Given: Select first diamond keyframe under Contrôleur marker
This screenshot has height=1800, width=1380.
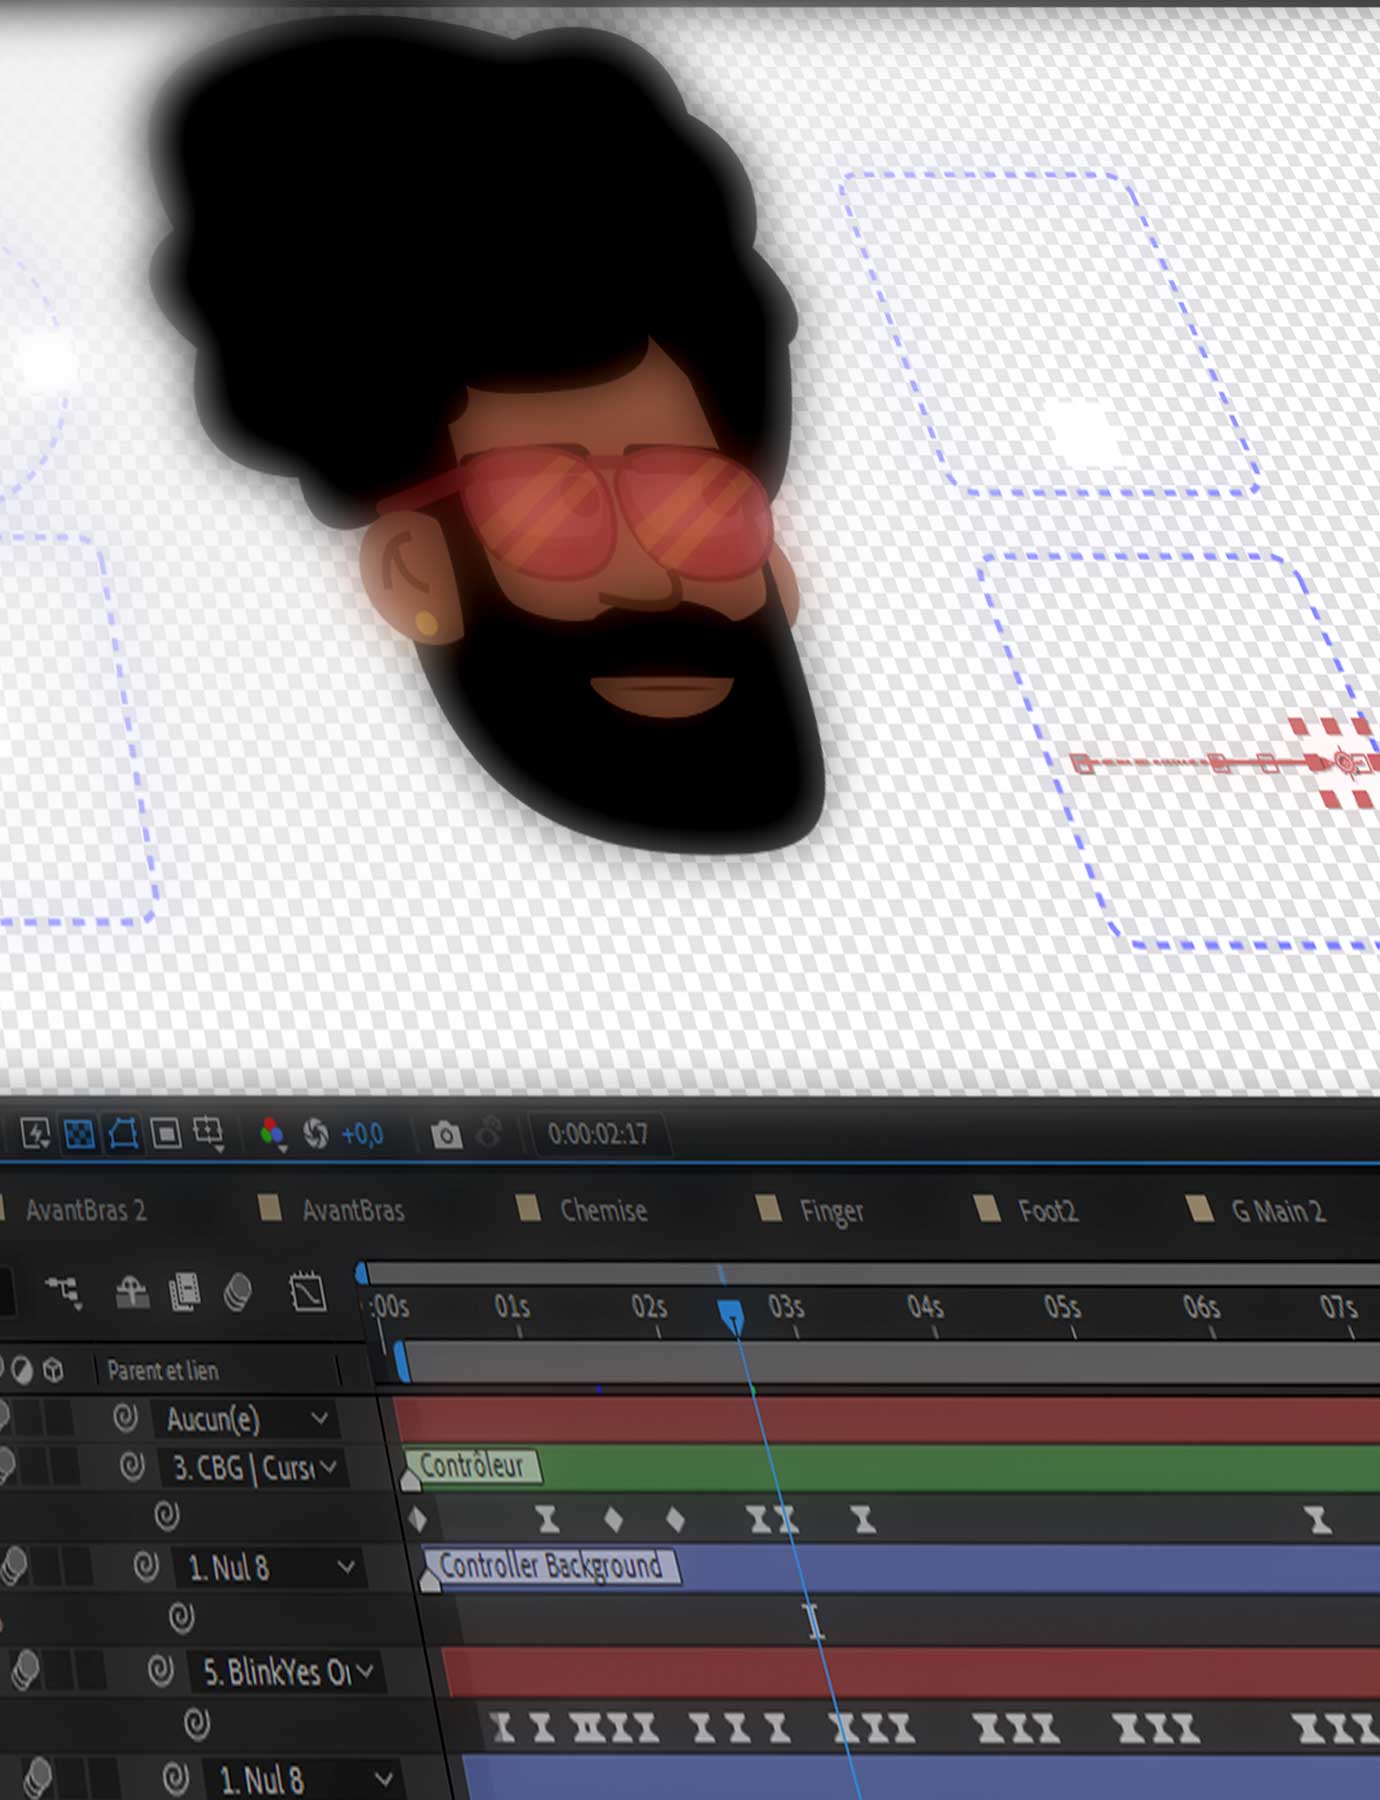Looking at the screenshot, I should [x=418, y=1520].
